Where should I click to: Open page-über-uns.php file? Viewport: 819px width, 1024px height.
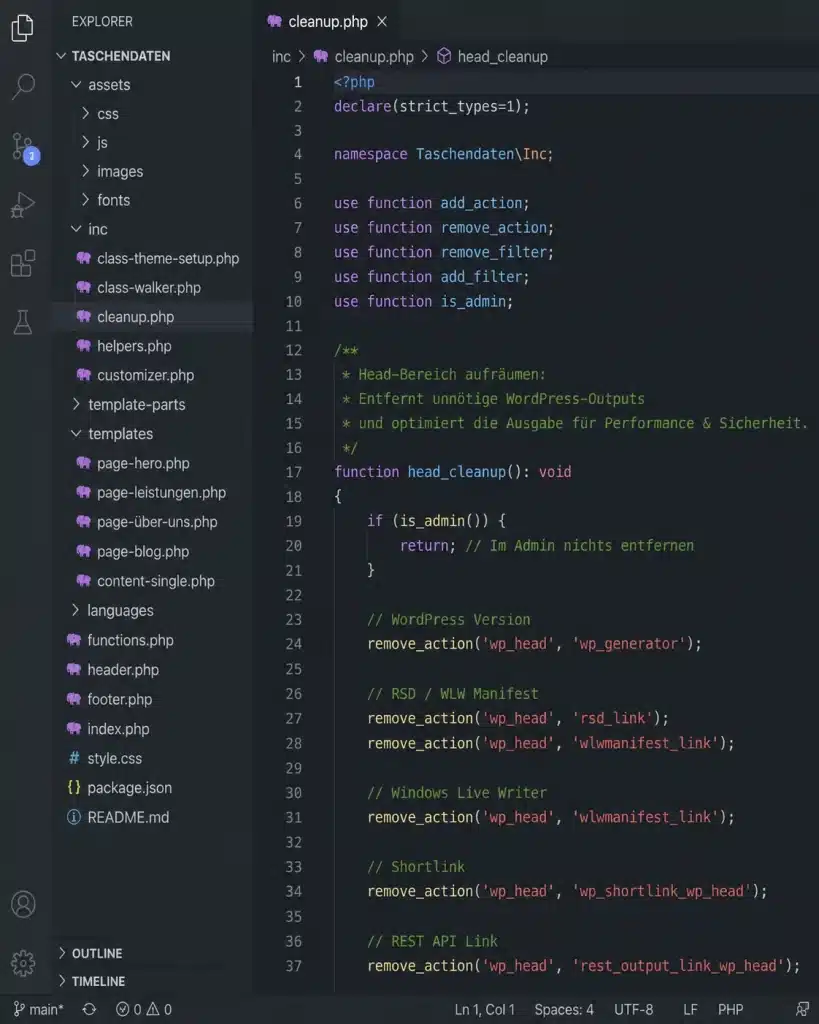click(x=146, y=522)
